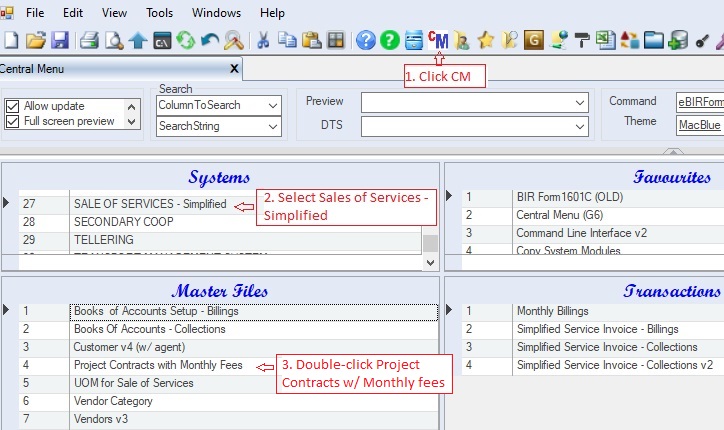Toggle the Allow update checkbox
724x430 pixels.
pyautogui.click(x=13, y=106)
